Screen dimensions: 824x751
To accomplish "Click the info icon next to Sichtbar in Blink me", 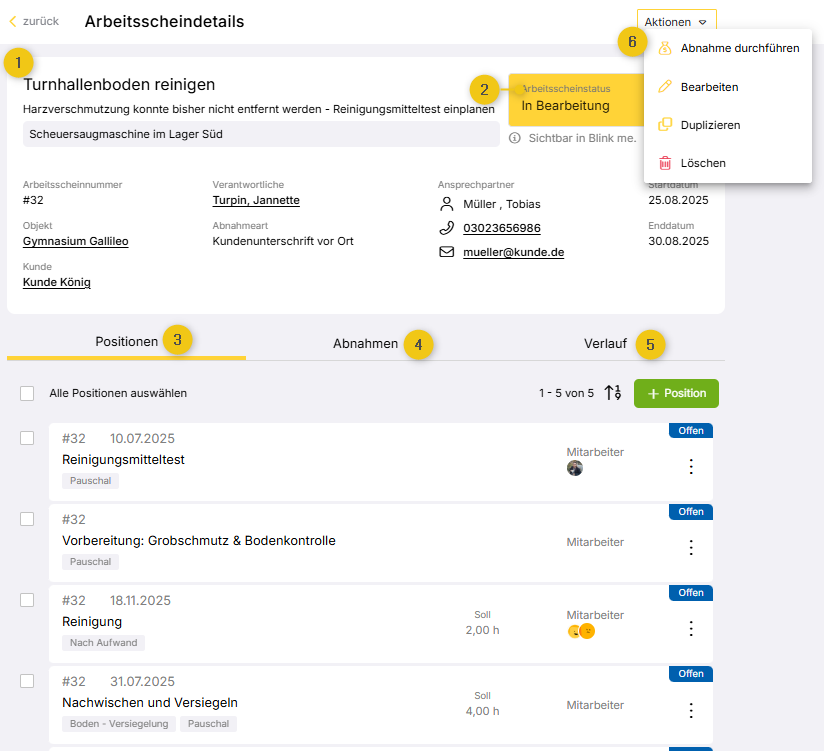I will [515, 138].
